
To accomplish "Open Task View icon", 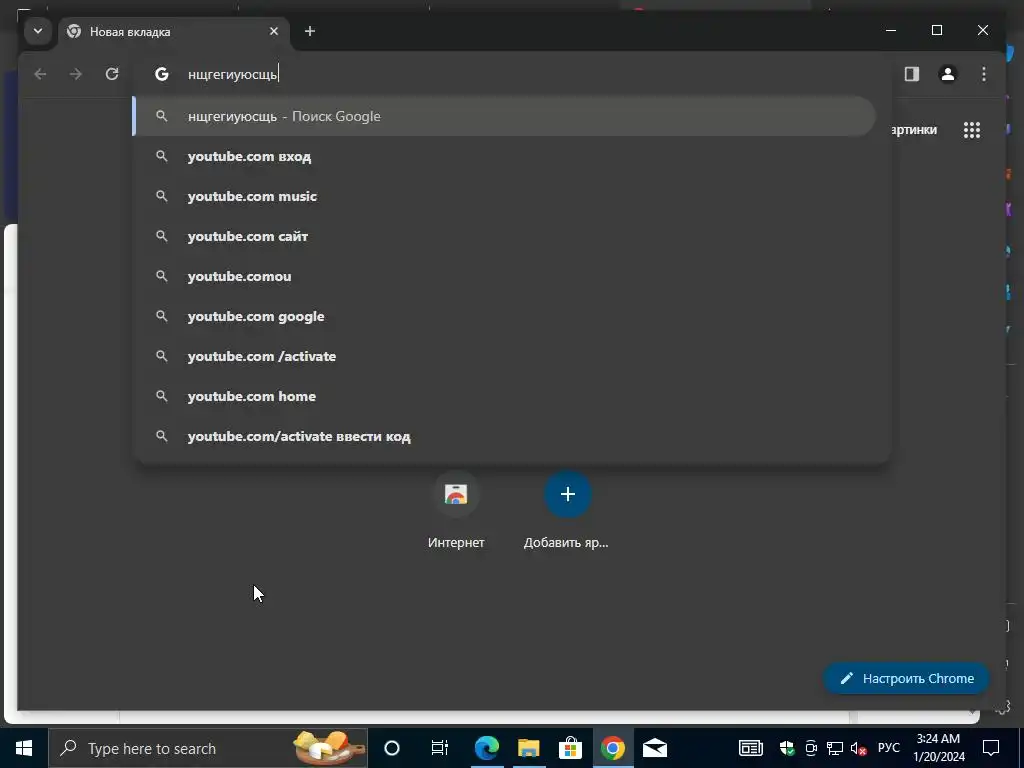I will pyautogui.click(x=440, y=748).
